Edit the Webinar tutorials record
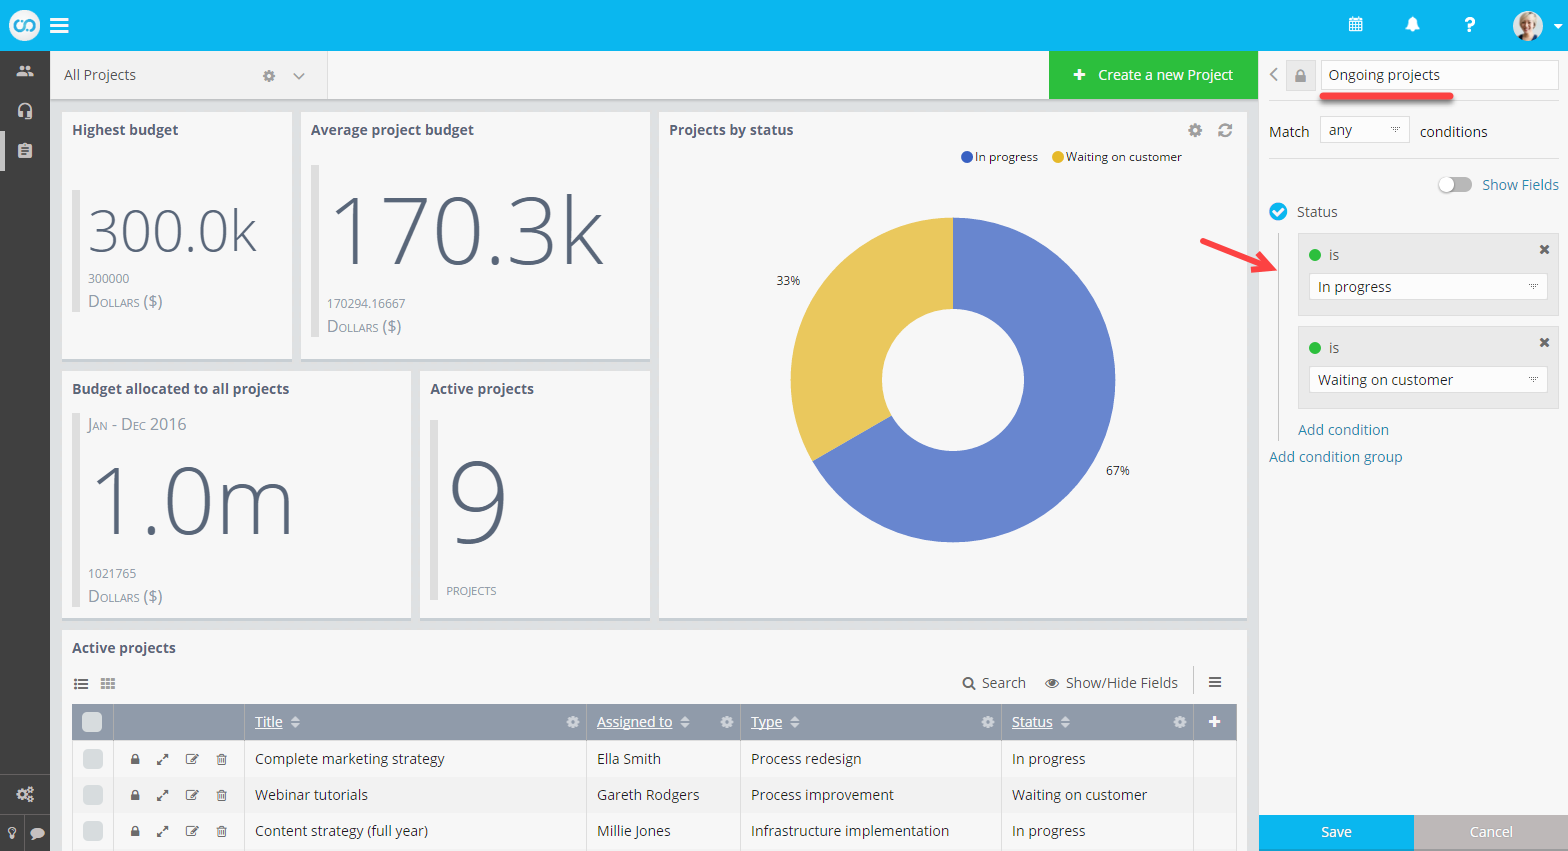Image resolution: width=1568 pixels, height=851 pixels. click(192, 795)
